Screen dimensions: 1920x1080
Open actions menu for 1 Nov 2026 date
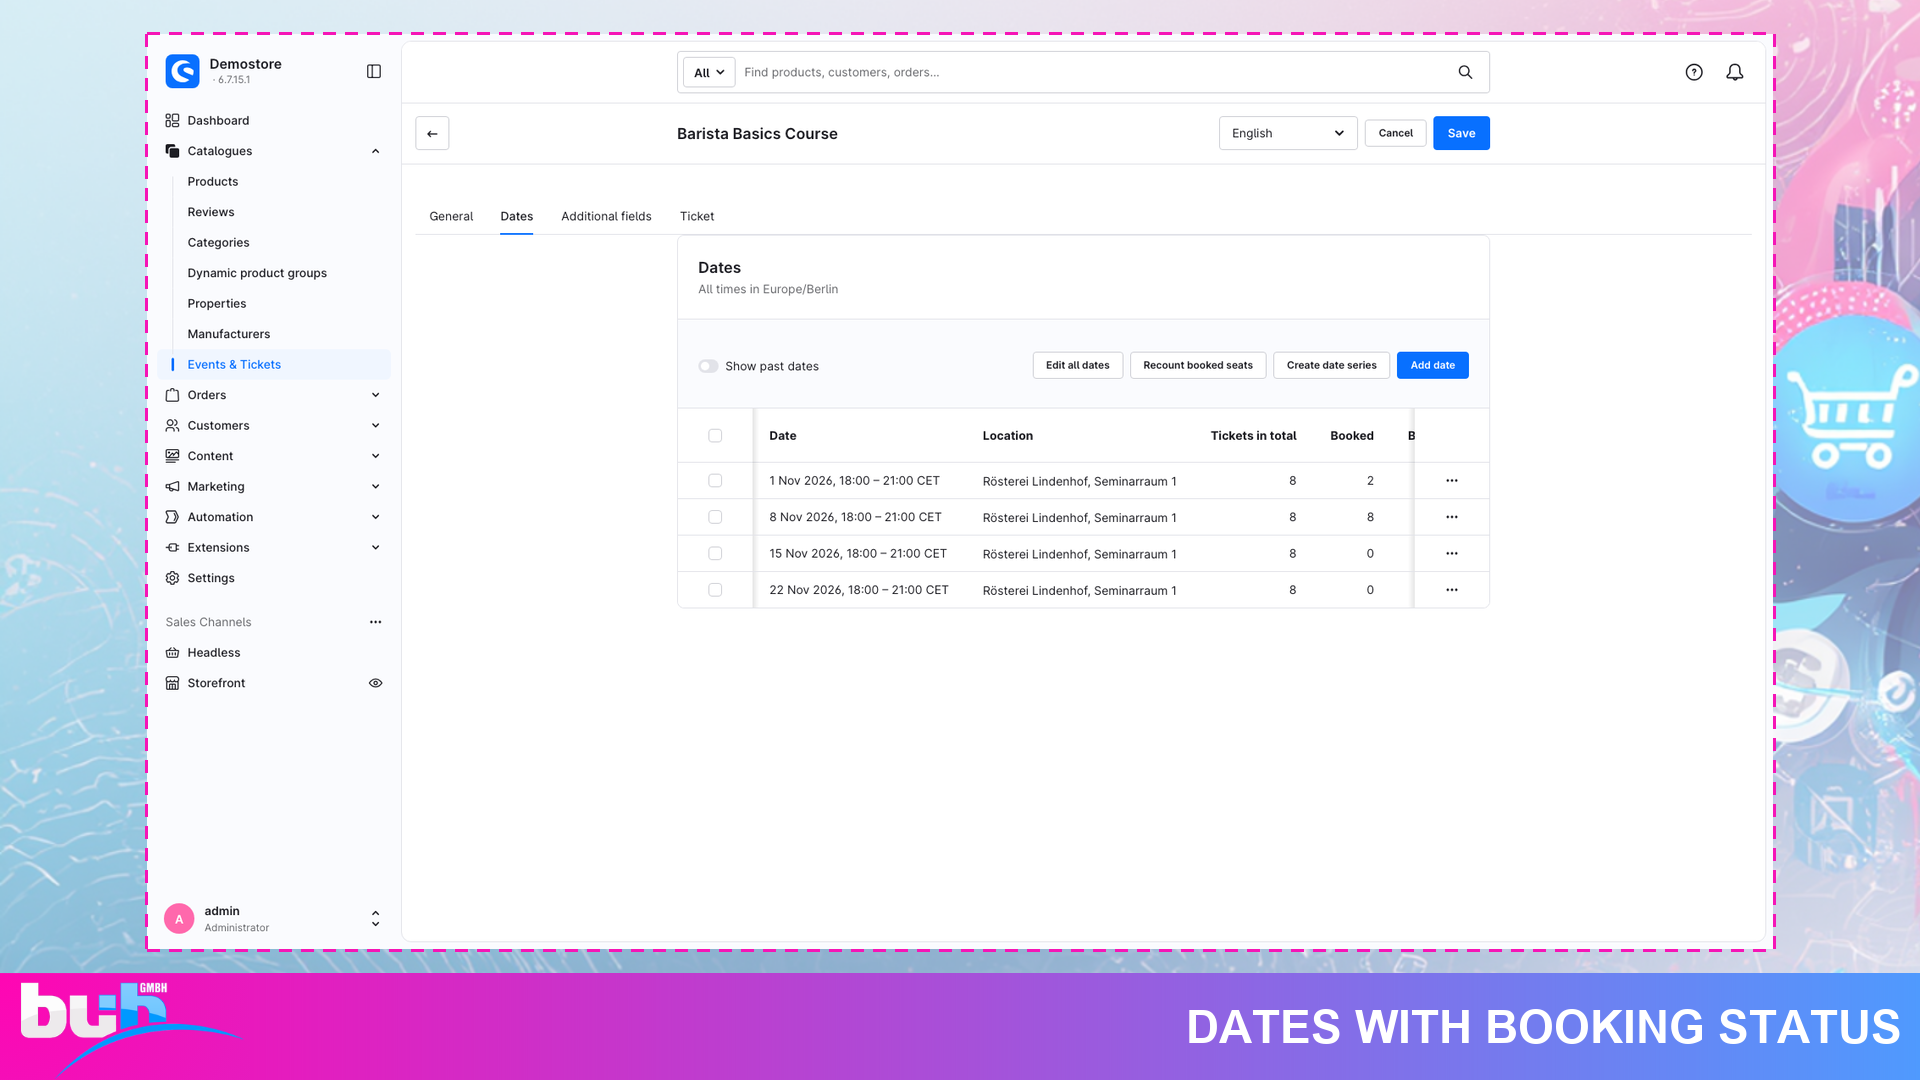pos(1452,481)
